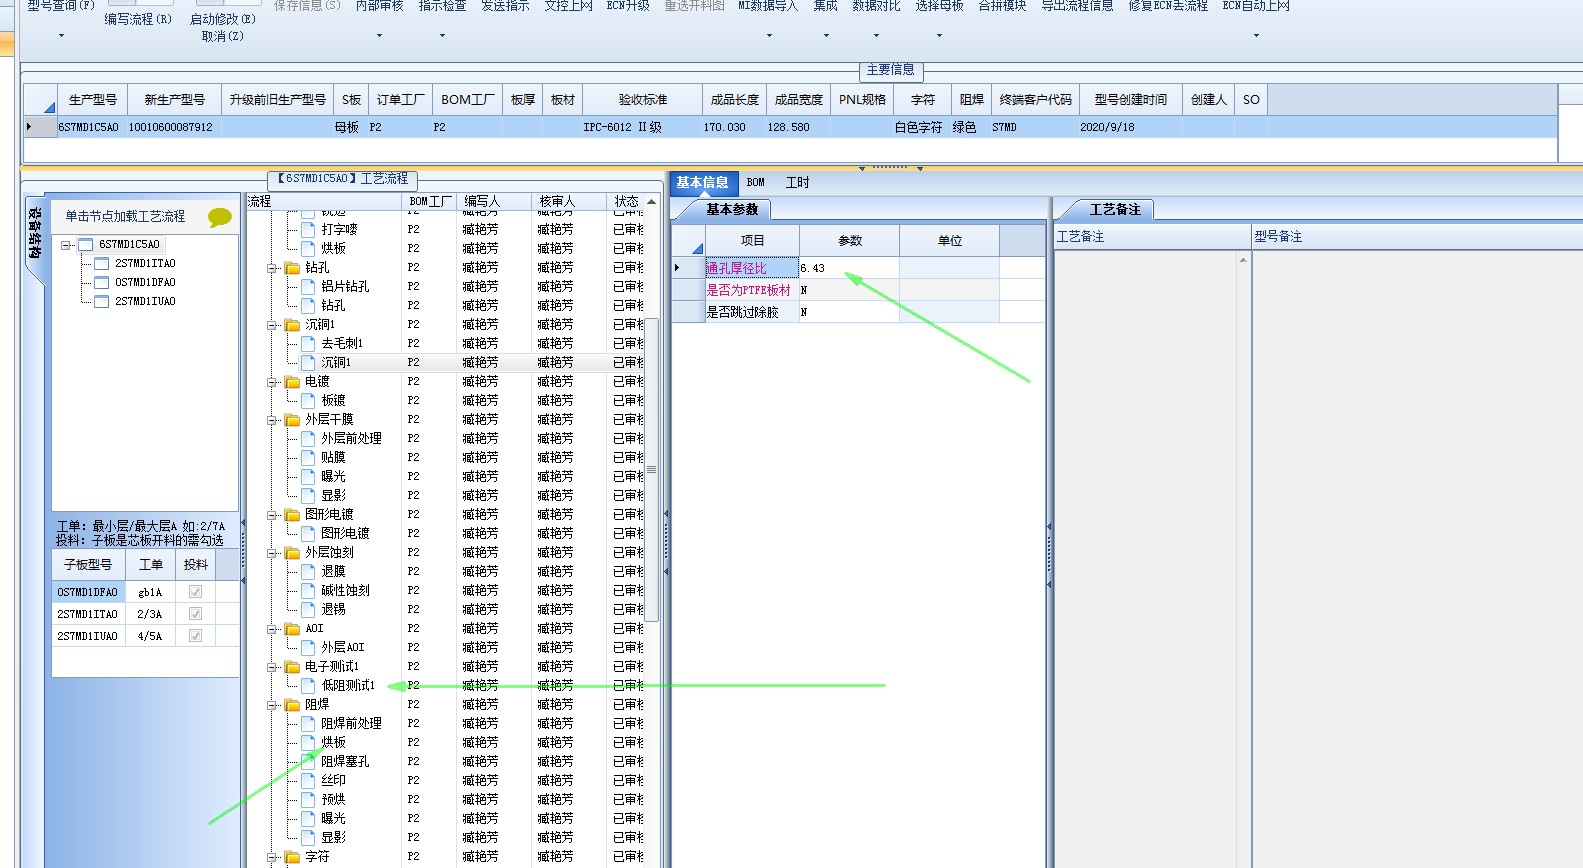Screen dimensions: 1583x868
Task: Click the 去毛刺1 document icon
Action: click(x=308, y=343)
